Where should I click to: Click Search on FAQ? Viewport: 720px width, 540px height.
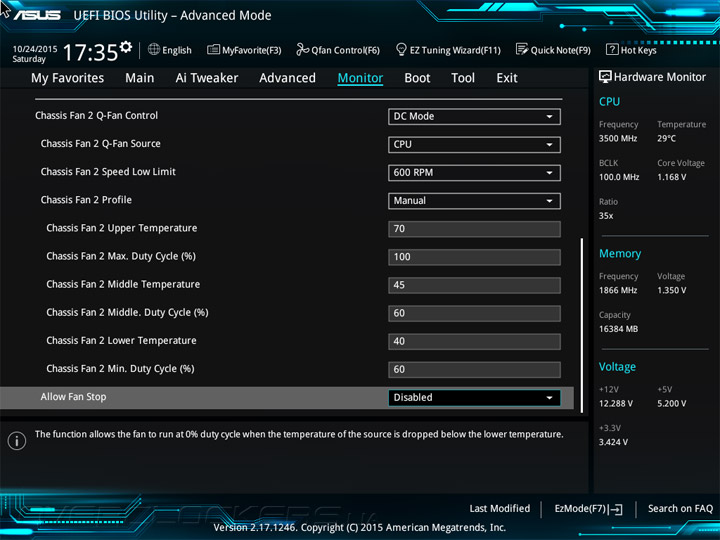pos(681,509)
